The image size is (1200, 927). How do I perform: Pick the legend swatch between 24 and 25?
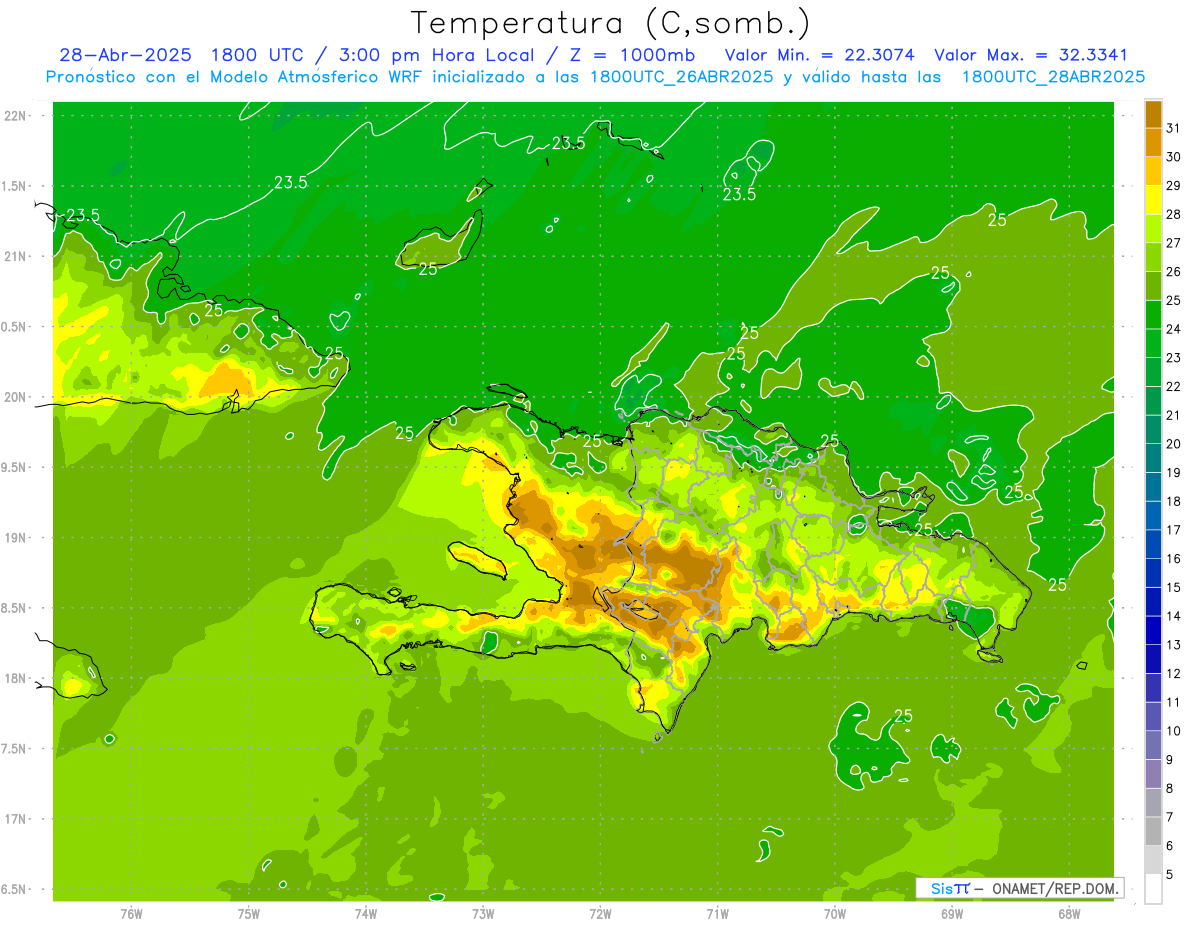point(1153,315)
